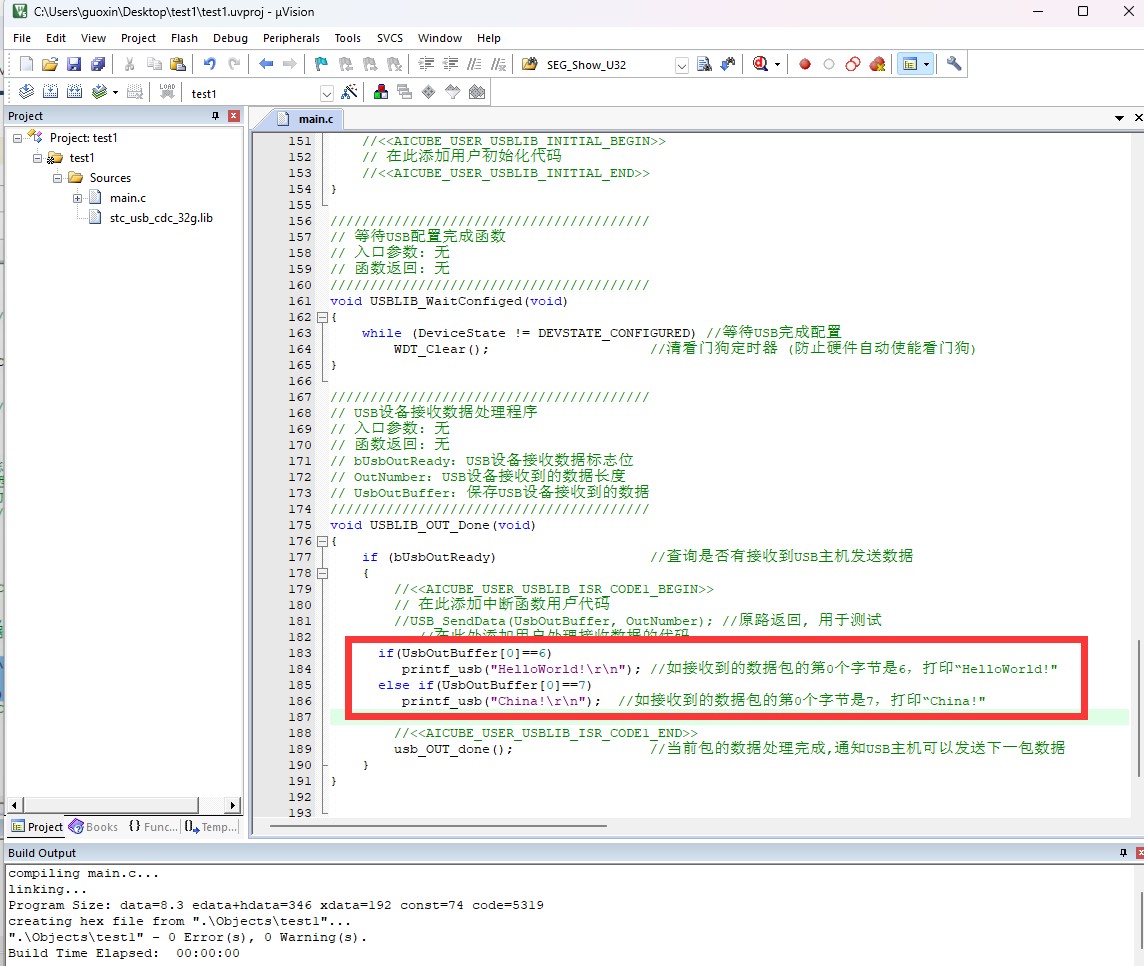Open a file with the folder icon
Image resolution: width=1144 pixels, height=966 pixels.
click(50, 64)
